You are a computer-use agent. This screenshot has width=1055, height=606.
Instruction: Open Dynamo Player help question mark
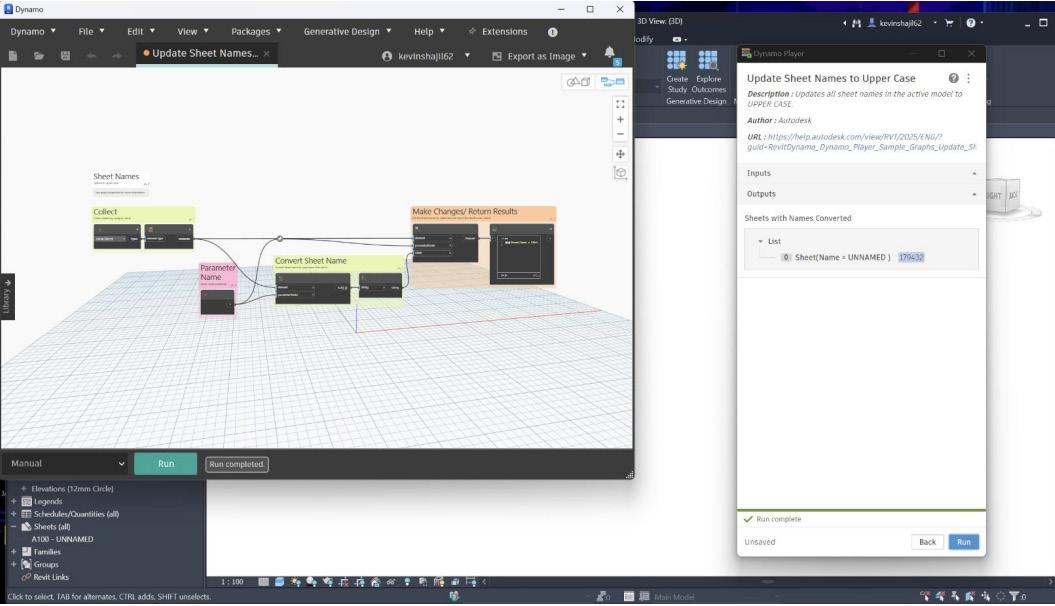click(x=953, y=78)
